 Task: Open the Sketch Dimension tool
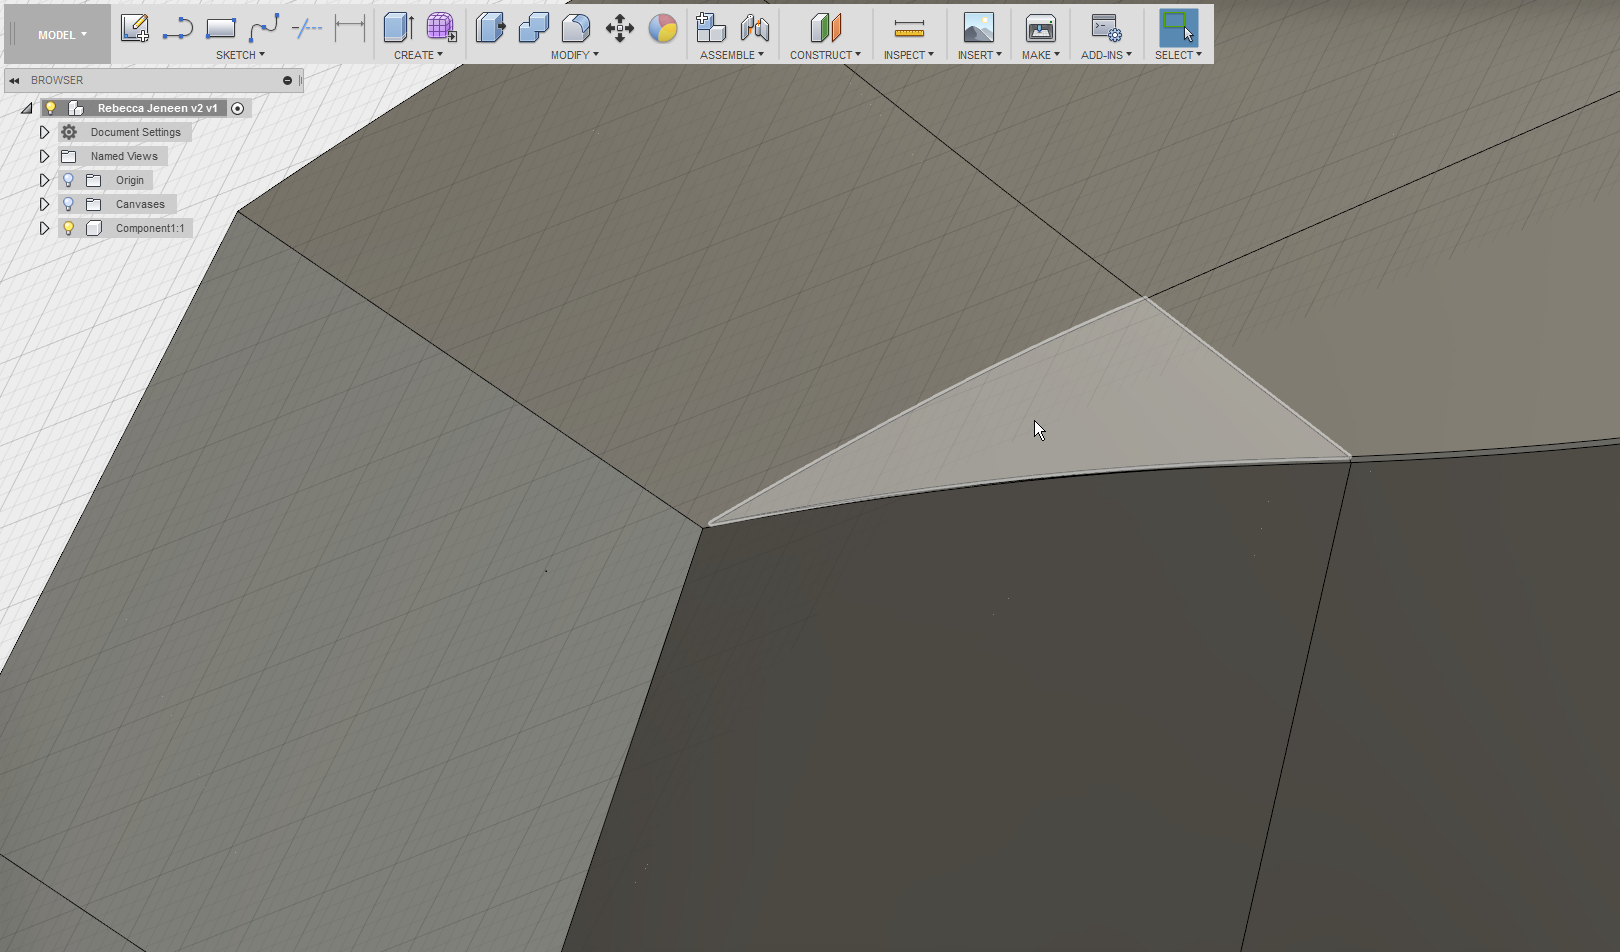350,28
